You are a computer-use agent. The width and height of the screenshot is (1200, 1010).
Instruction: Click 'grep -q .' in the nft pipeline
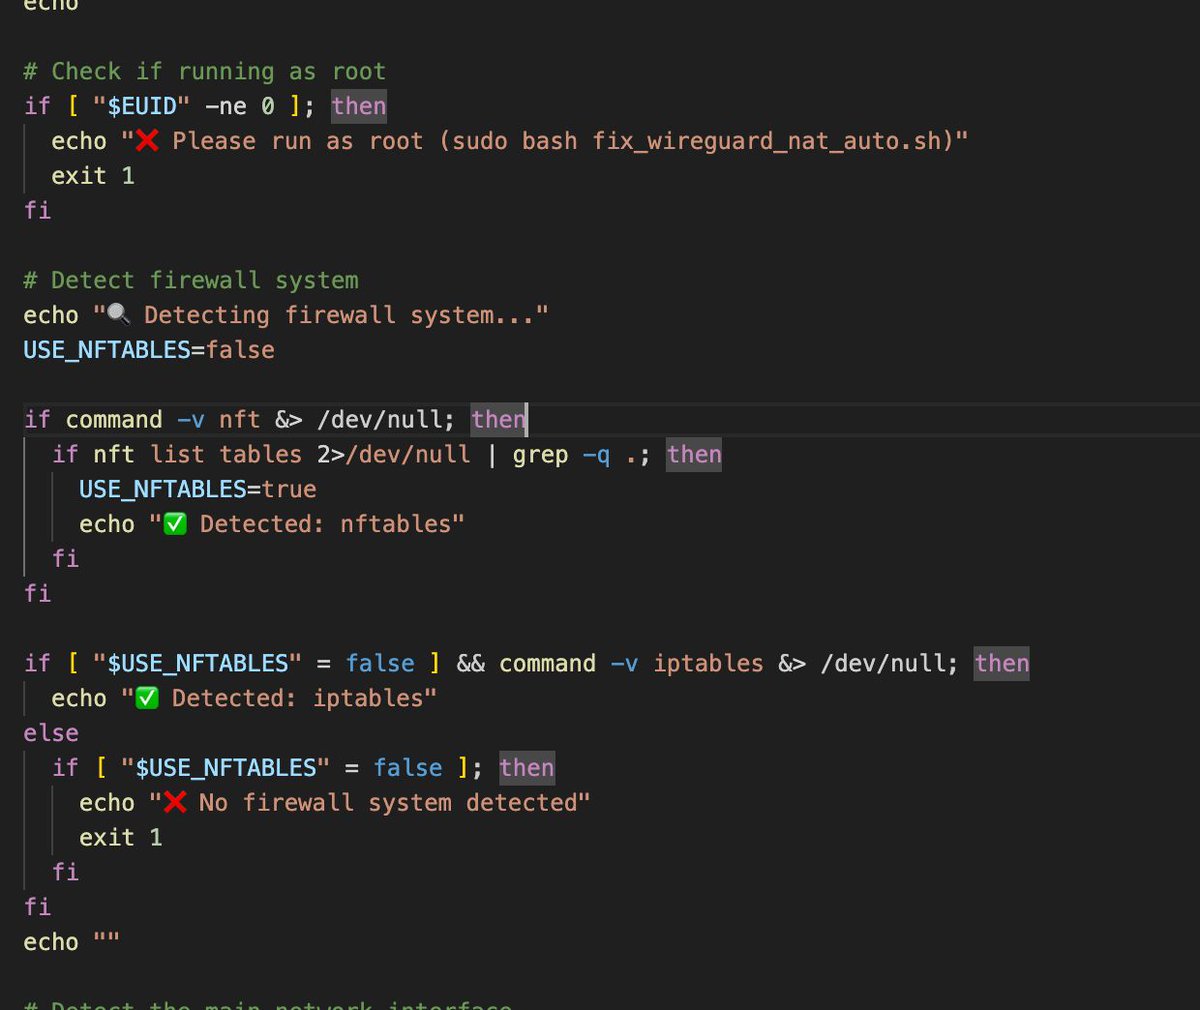pyautogui.click(x=576, y=455)
